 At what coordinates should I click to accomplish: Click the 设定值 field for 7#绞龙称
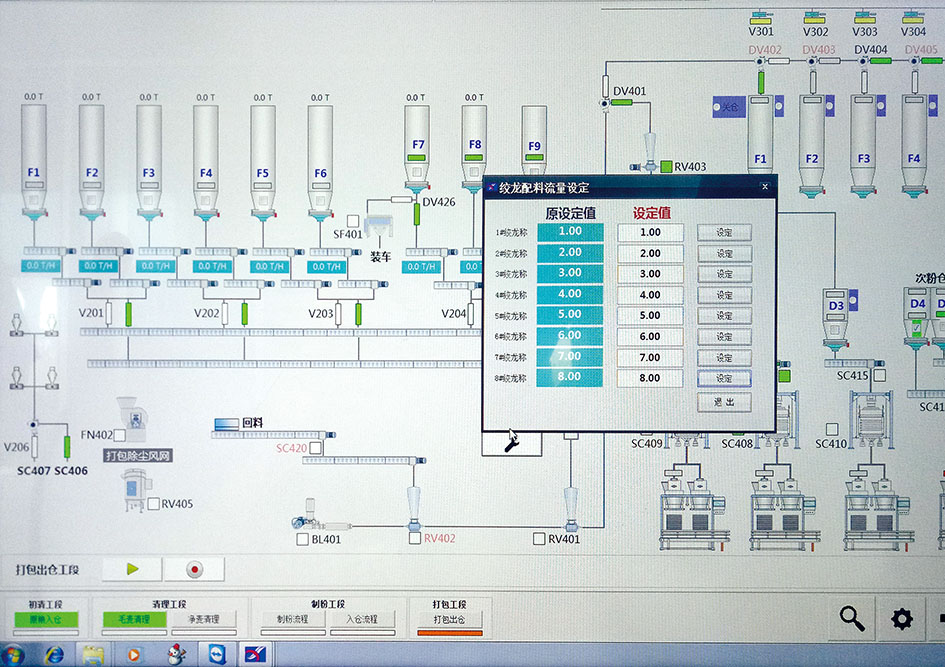tap(650, 357)
